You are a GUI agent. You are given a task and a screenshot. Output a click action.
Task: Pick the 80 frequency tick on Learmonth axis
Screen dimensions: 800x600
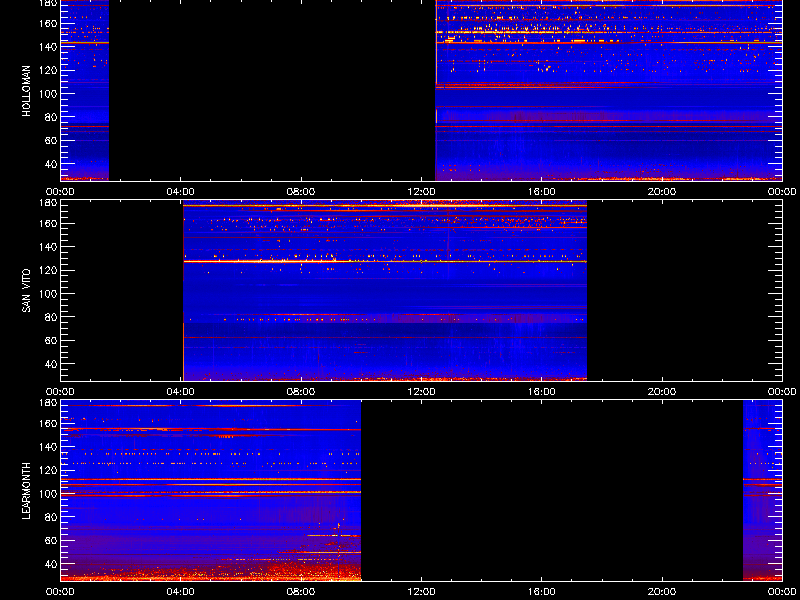[x=52, y=517]
